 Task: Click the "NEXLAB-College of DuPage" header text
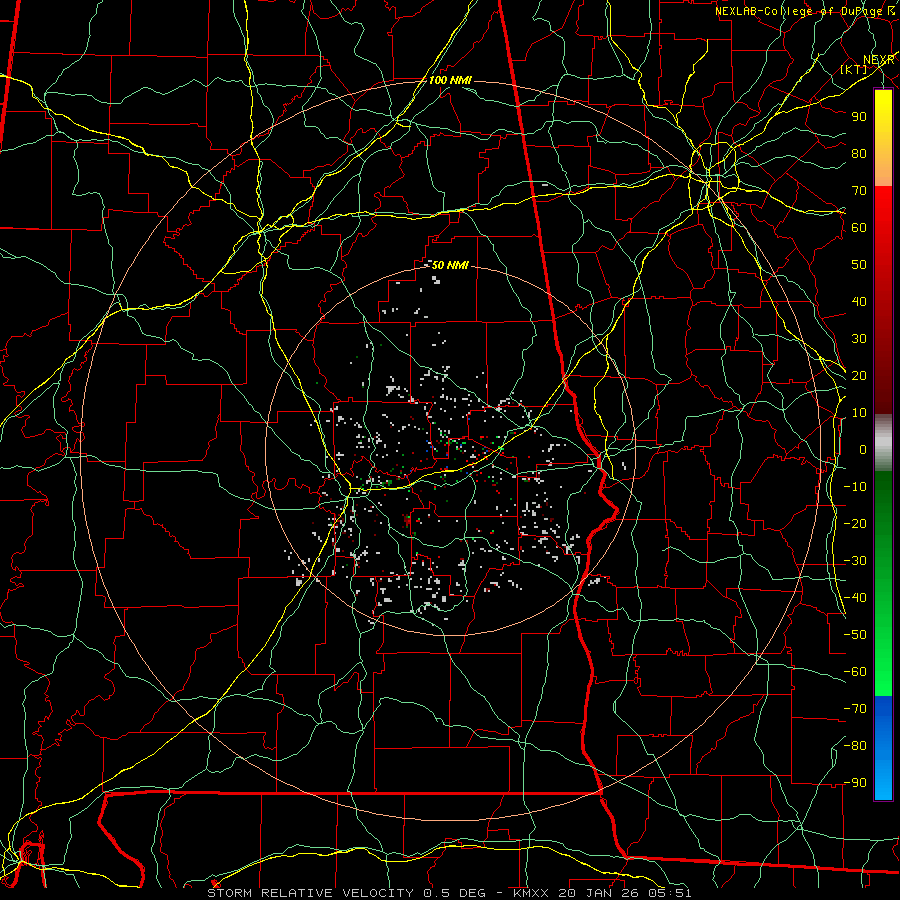(798, 11)
